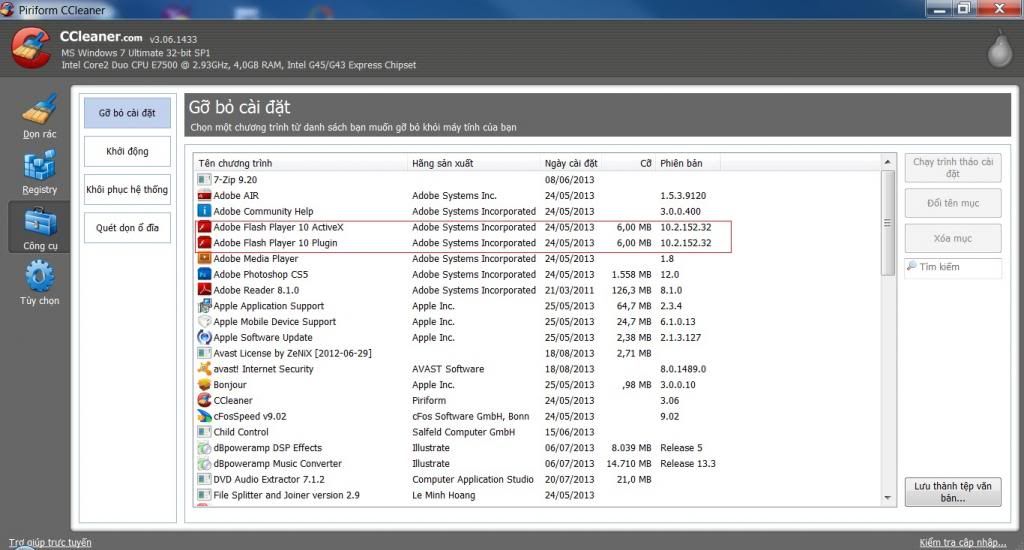The image size is (1024, 550).
Task: Sort by Ngày cài đặt column header
Action: click(571, 163)
